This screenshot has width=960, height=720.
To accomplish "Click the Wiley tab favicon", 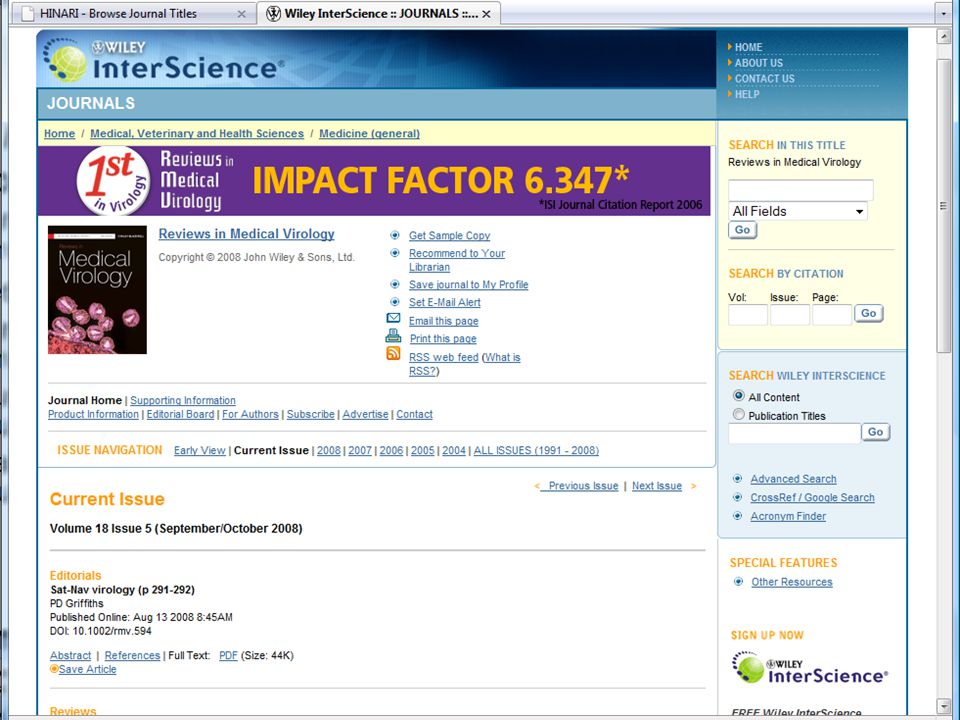I will click(x=274, y=13).
